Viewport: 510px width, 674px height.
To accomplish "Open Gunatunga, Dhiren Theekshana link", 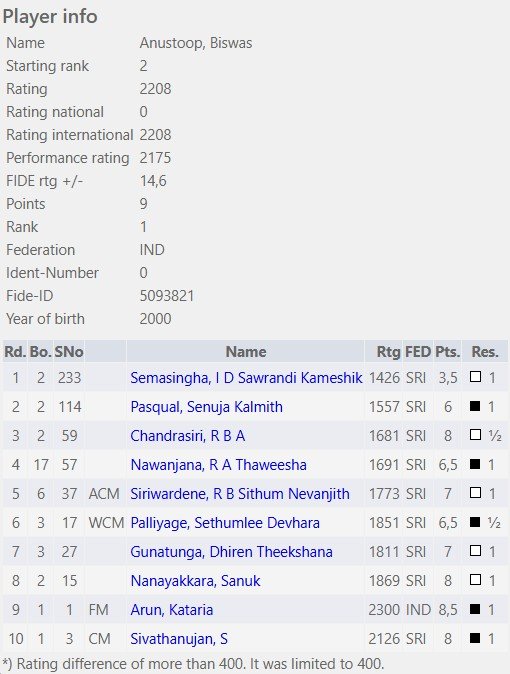I will (x=231, y=552).
